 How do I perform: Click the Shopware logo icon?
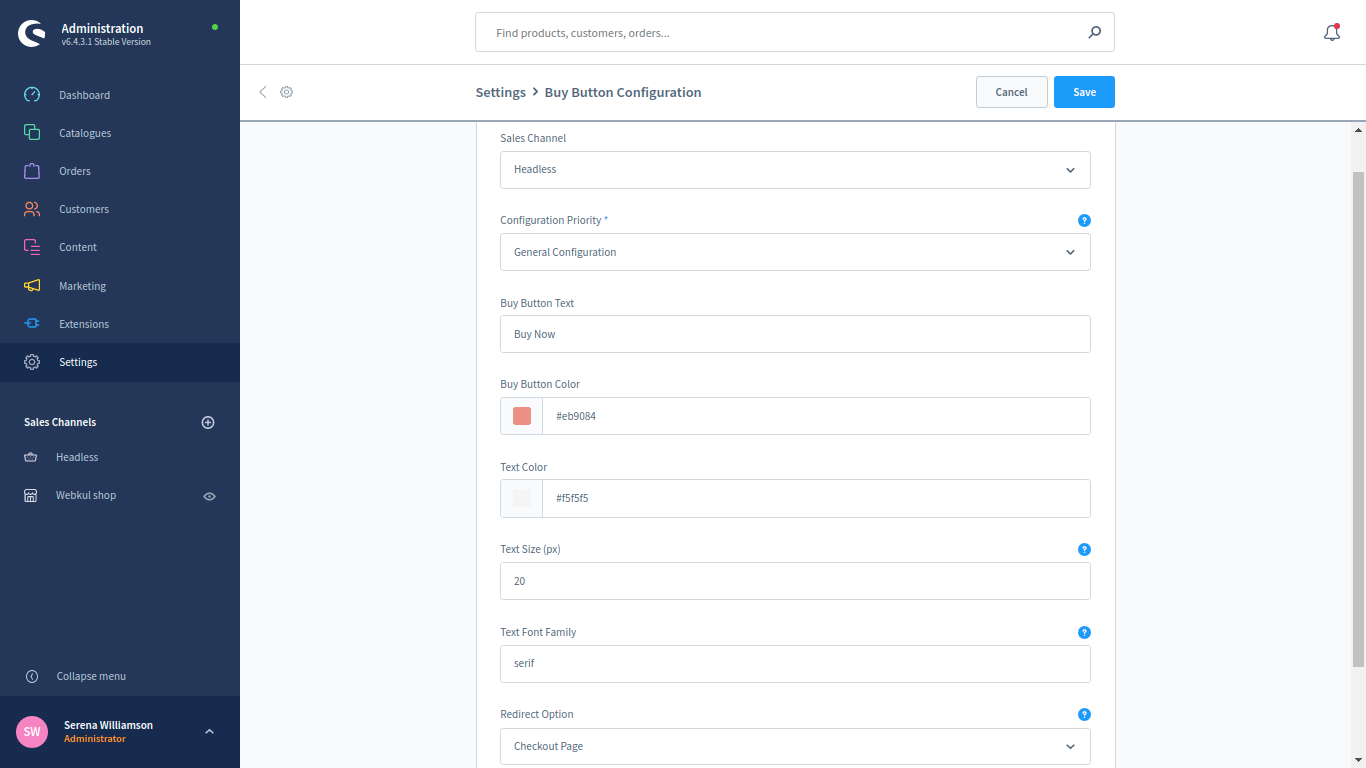pos(32,34)
